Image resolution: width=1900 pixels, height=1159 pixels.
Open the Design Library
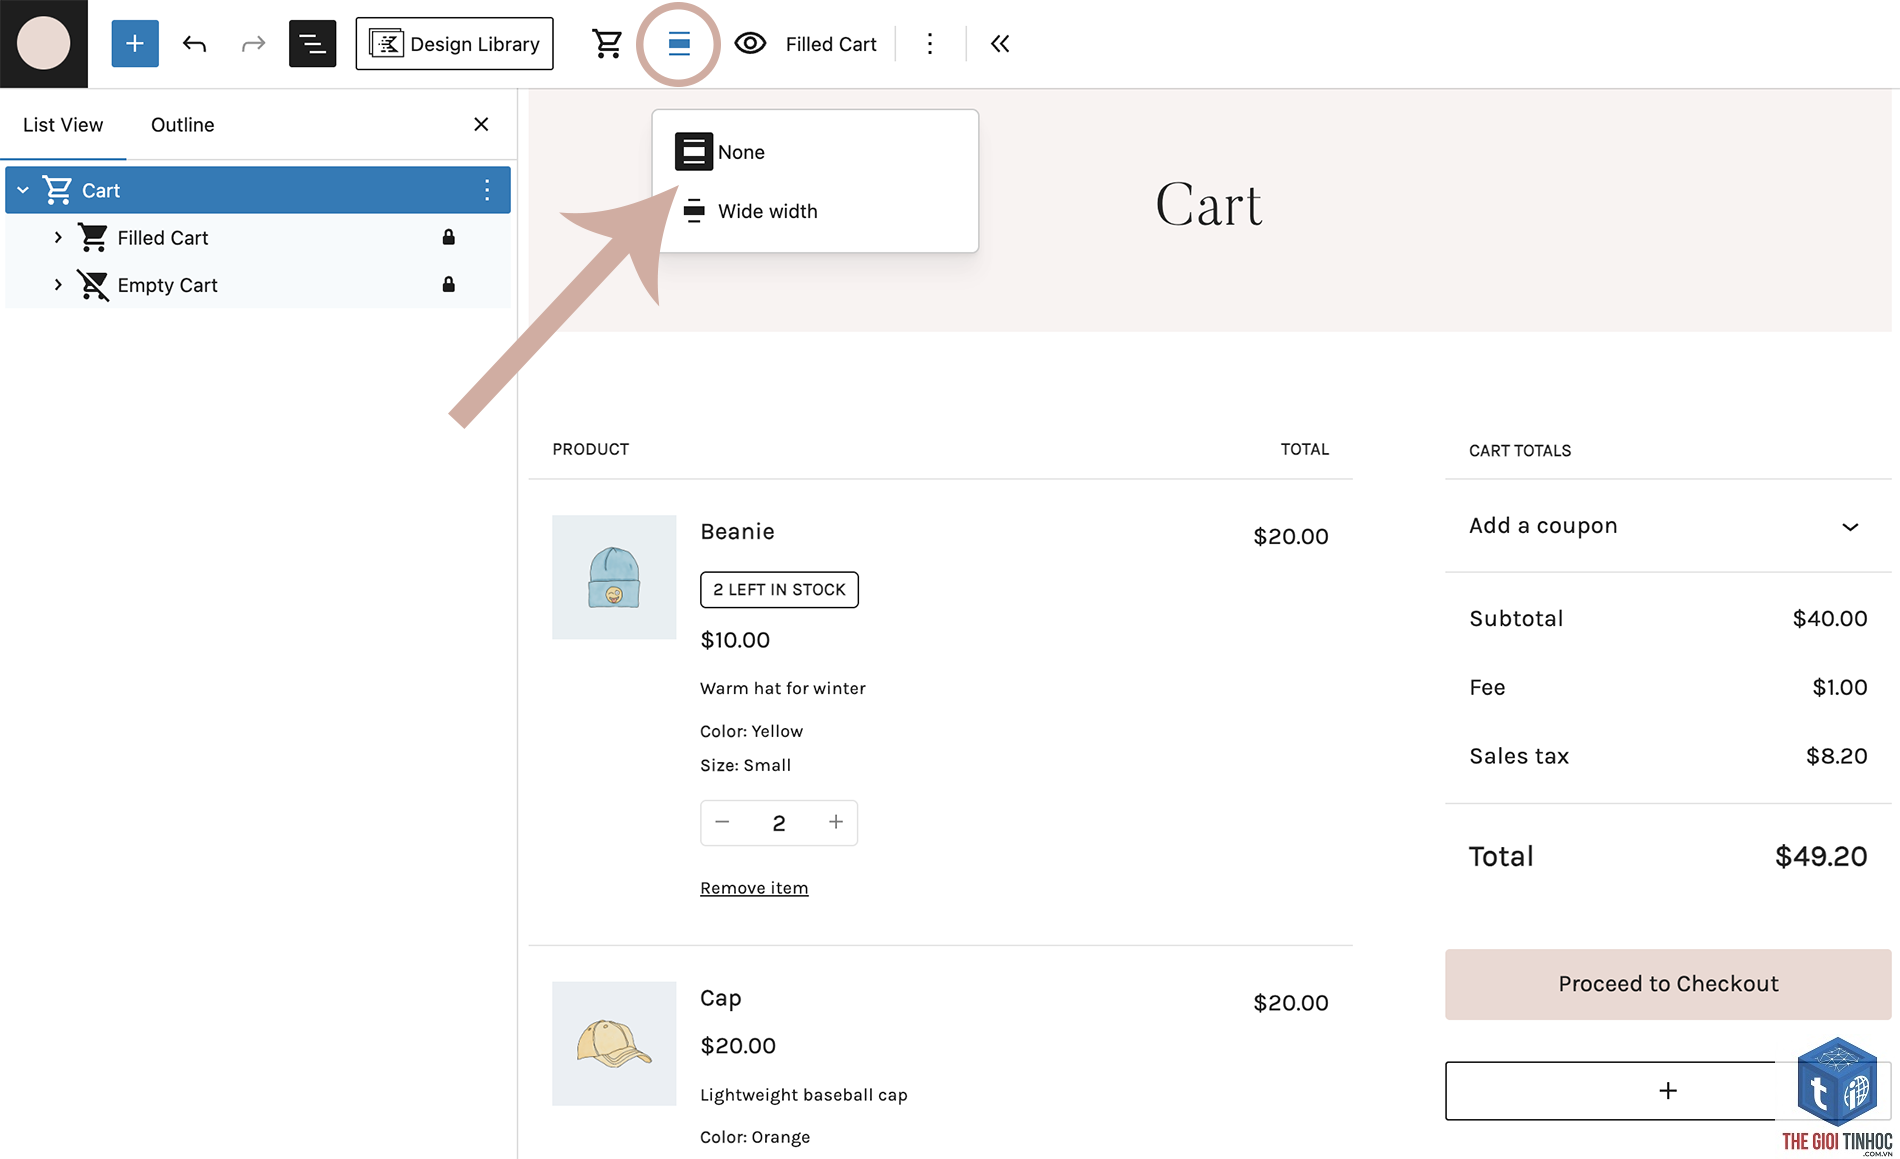click(454, 44)
